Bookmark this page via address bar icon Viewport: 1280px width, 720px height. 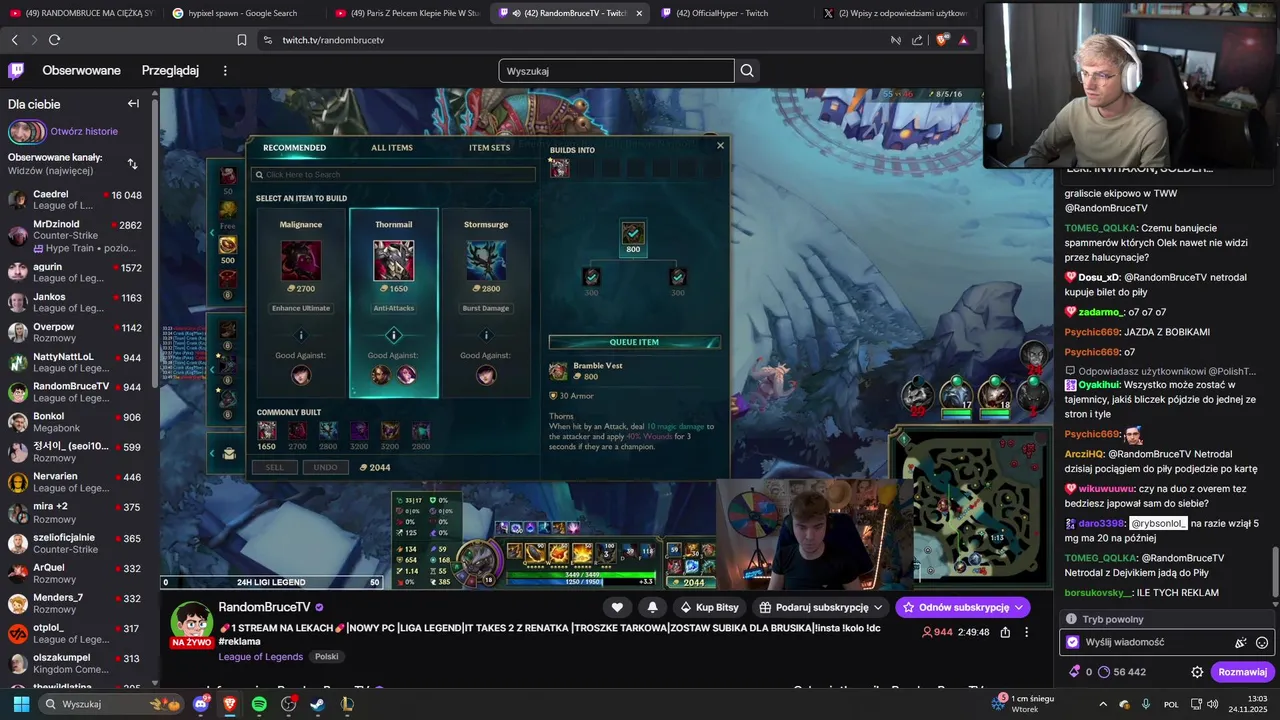click(241, 40)
